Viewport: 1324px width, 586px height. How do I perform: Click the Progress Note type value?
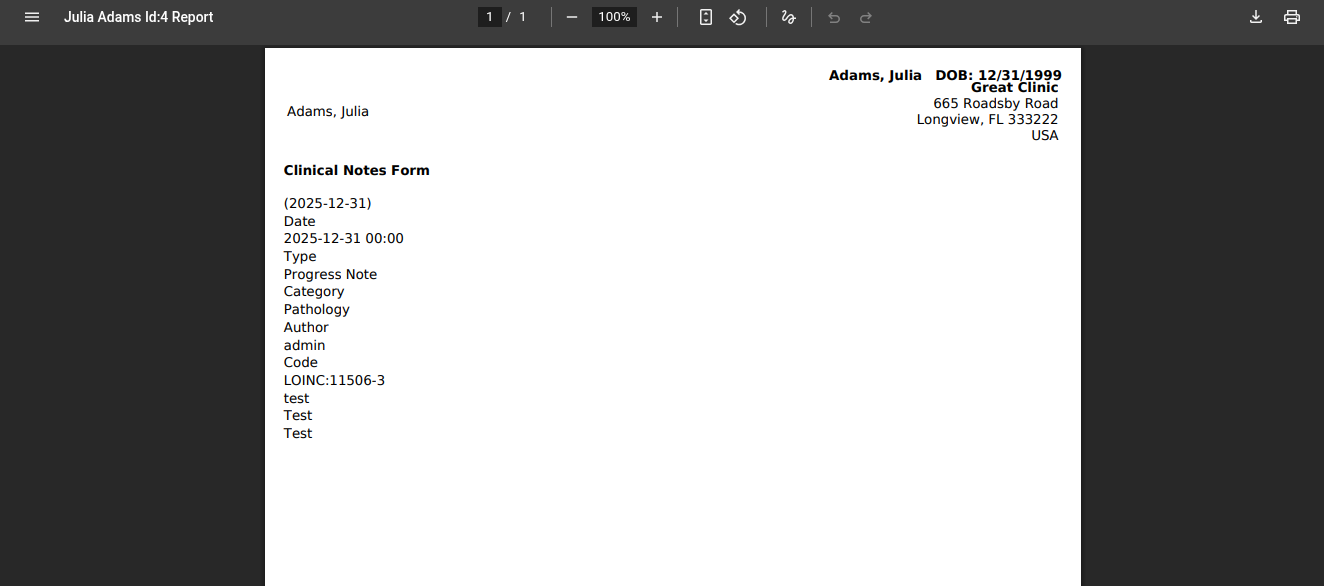point(330,275)
